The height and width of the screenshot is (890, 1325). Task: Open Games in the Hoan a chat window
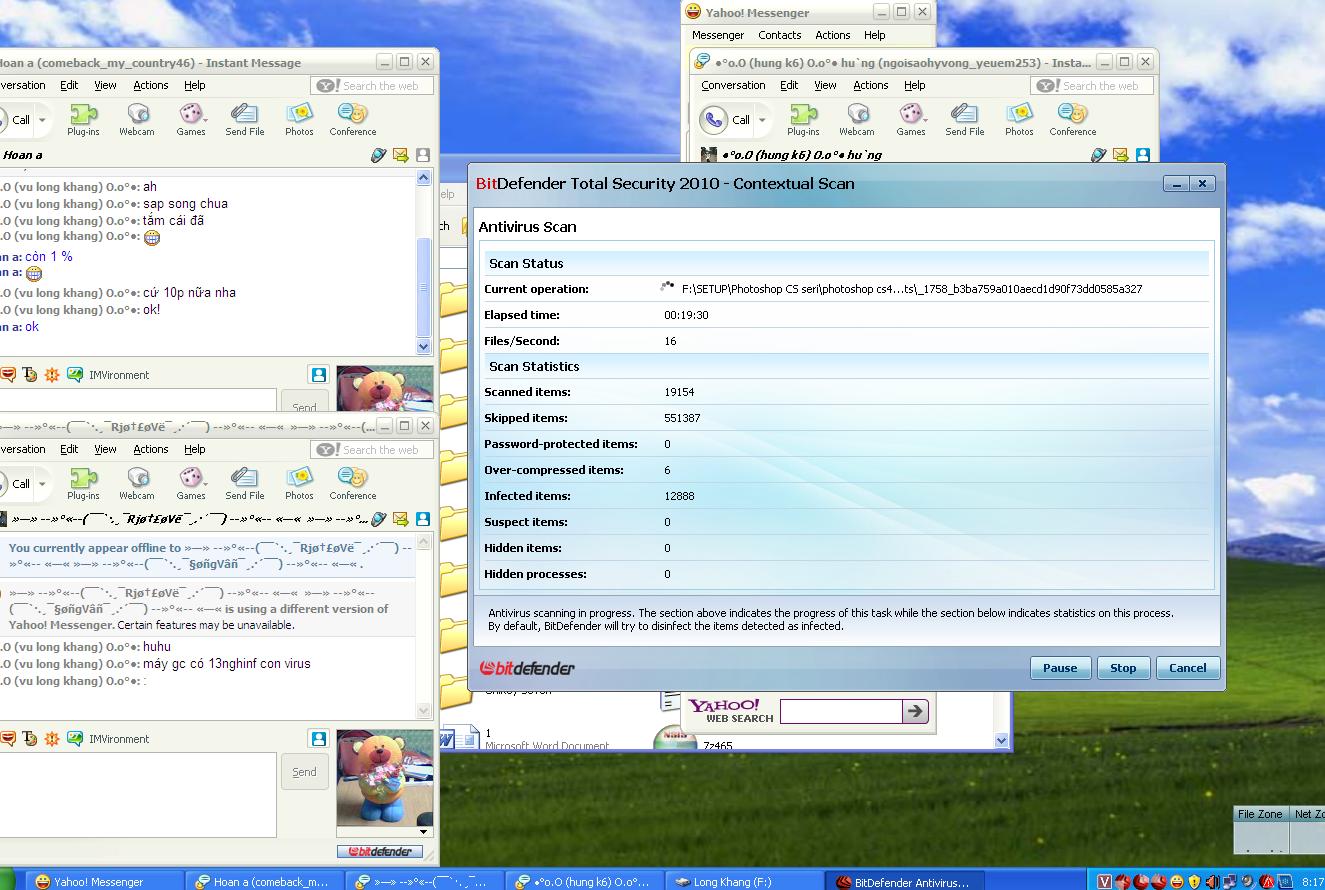coord(191,119)
